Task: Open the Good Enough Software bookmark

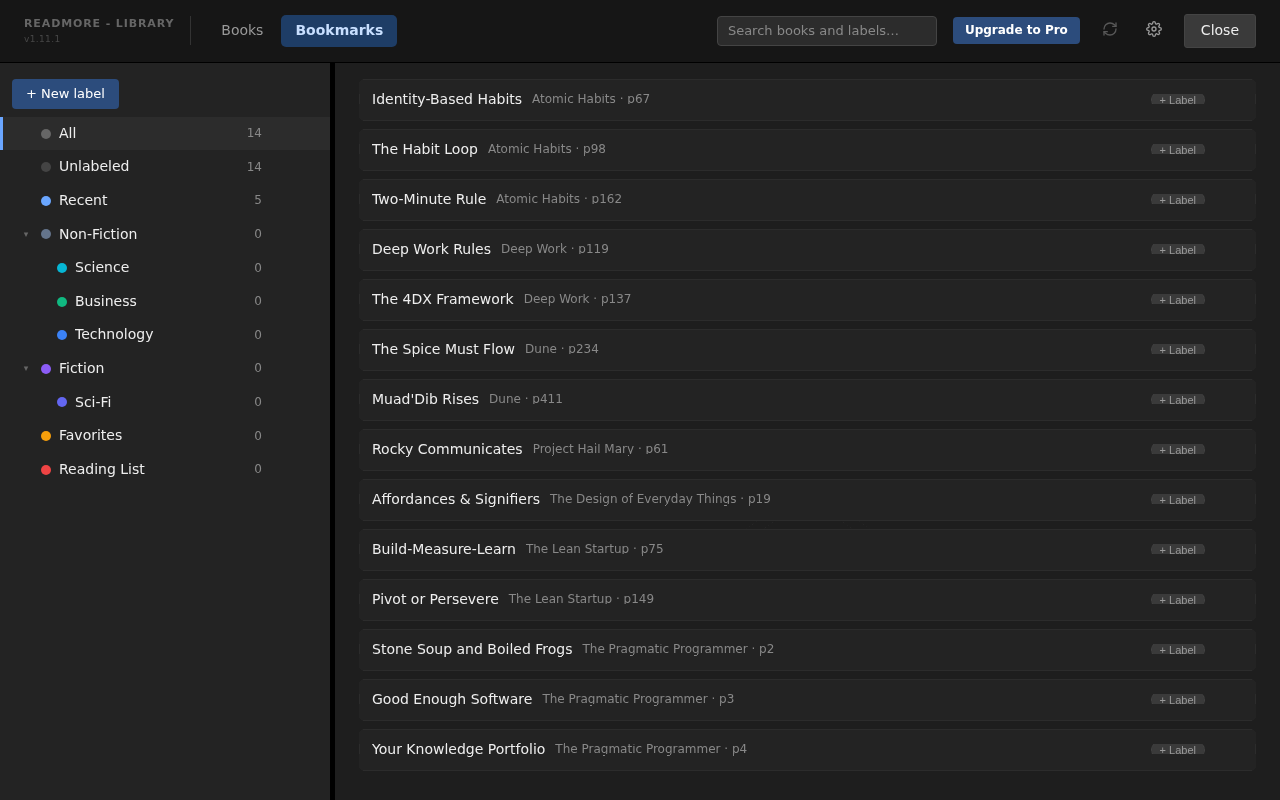Action: click(x=807, y=700)
